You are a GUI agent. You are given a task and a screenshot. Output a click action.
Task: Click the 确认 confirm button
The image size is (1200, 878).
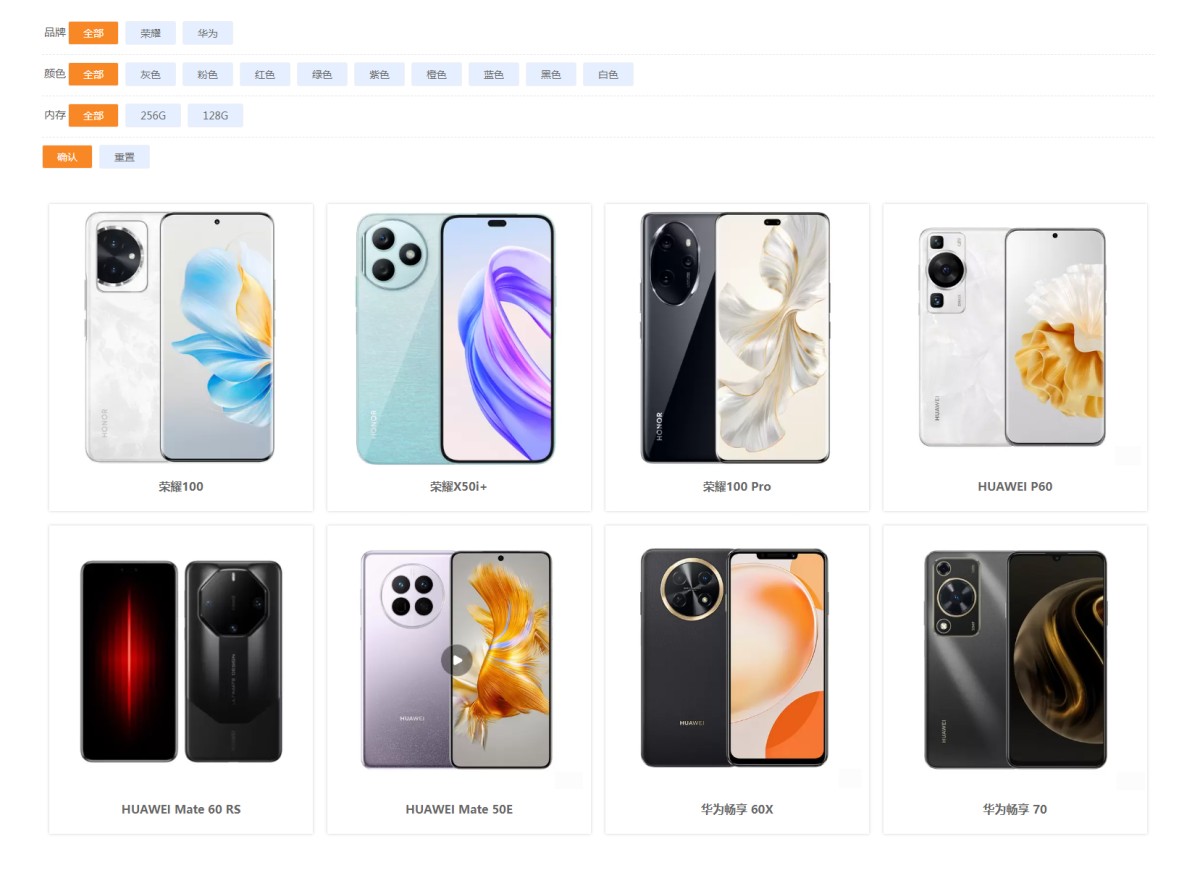(67, 157)
